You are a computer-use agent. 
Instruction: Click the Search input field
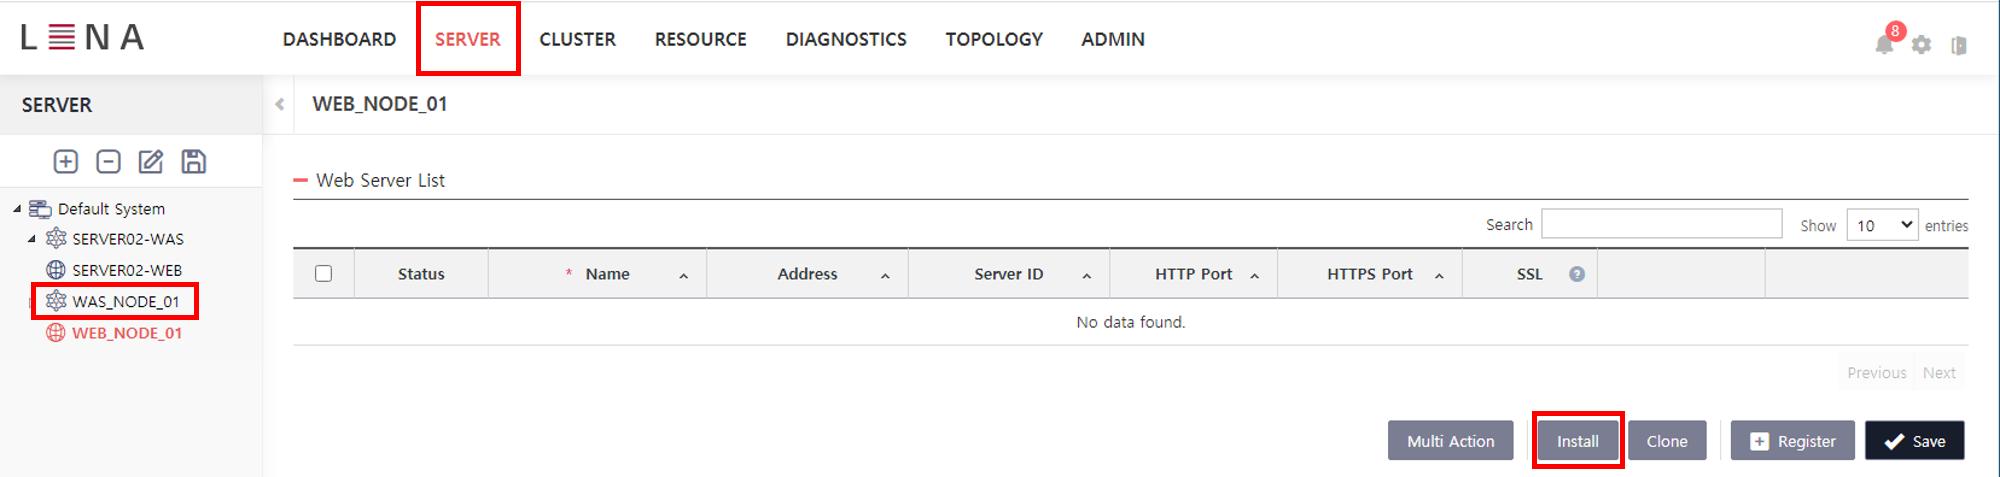[1661, 224]
